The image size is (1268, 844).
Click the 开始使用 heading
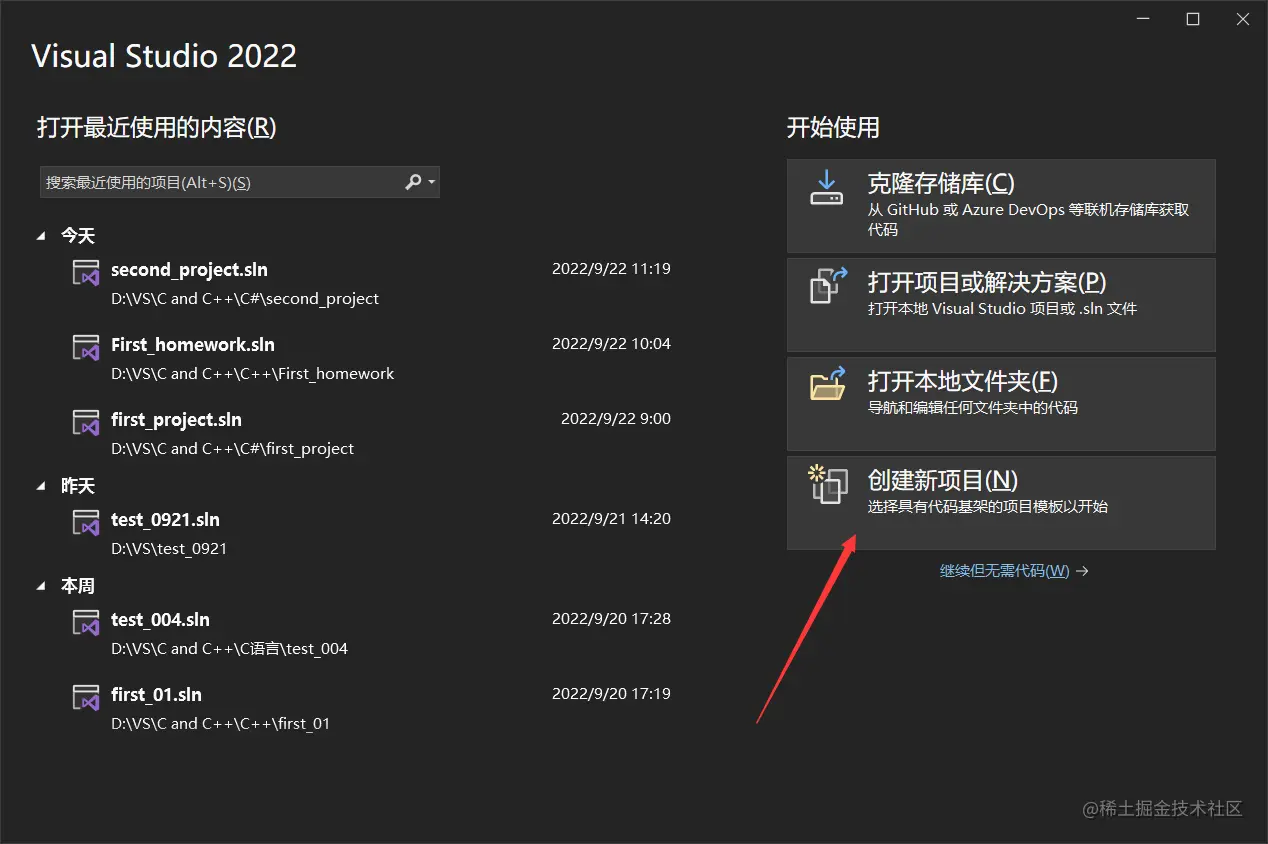click(x=833, y=128)
